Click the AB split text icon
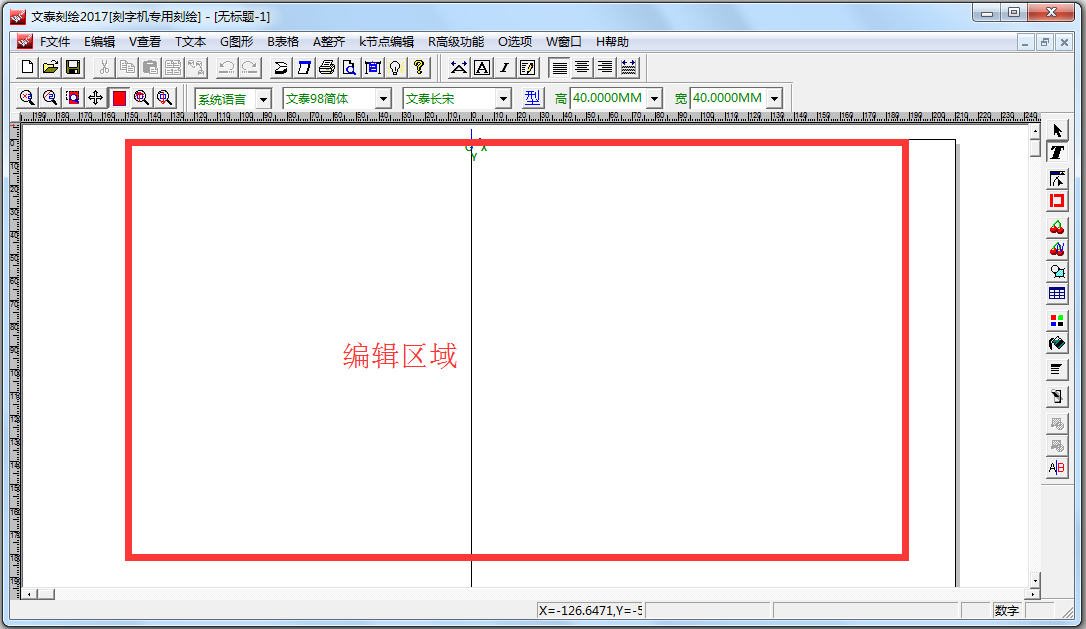The width and height of the screenshot is (1086, 629). tap(1057, 468)
